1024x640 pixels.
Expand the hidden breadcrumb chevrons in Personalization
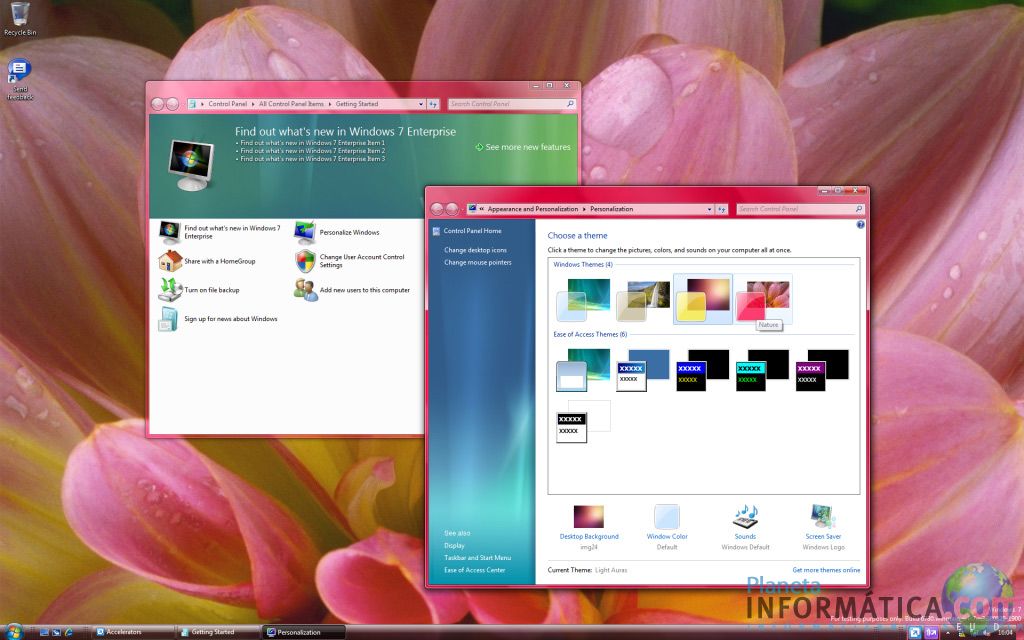point(482,209)
